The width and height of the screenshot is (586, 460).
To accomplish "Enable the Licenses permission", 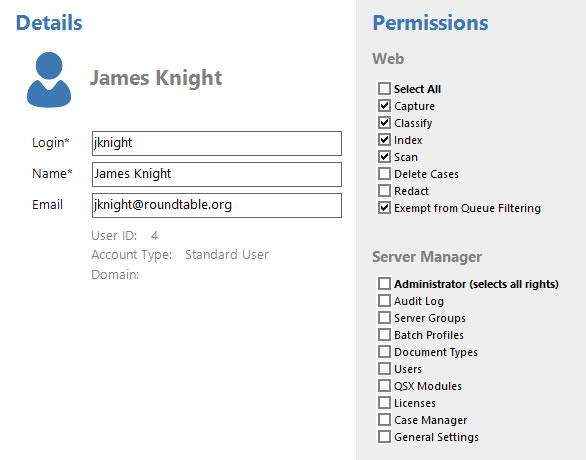I will (x=384, y=402).
